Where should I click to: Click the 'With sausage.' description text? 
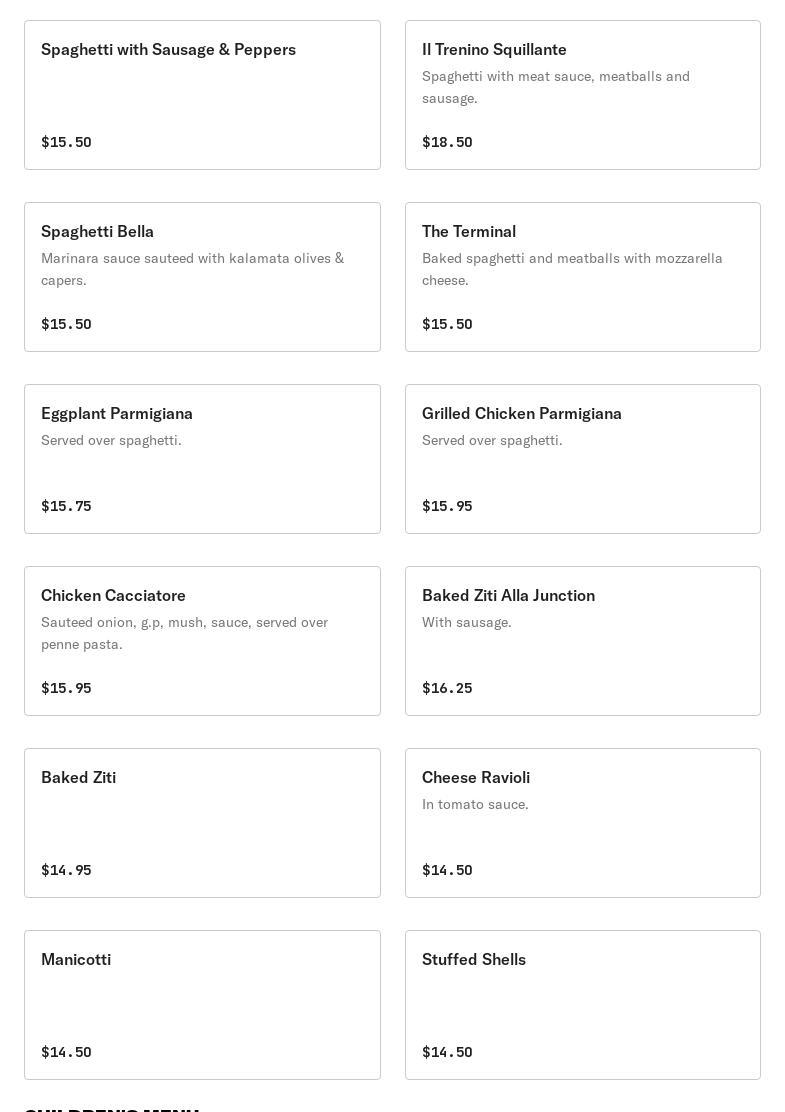point(467,622)
